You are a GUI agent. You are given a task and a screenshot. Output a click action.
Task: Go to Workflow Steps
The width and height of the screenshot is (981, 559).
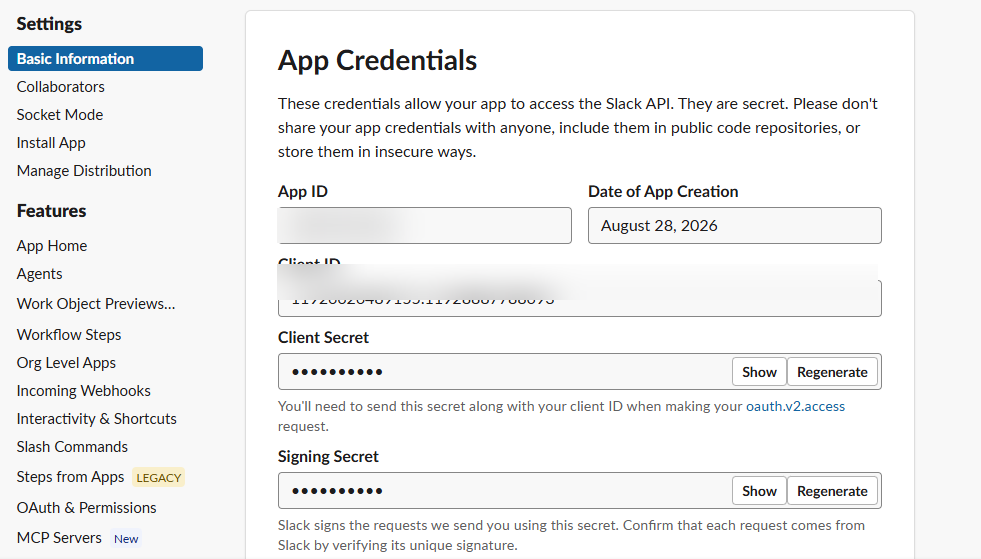pos(69,334)
